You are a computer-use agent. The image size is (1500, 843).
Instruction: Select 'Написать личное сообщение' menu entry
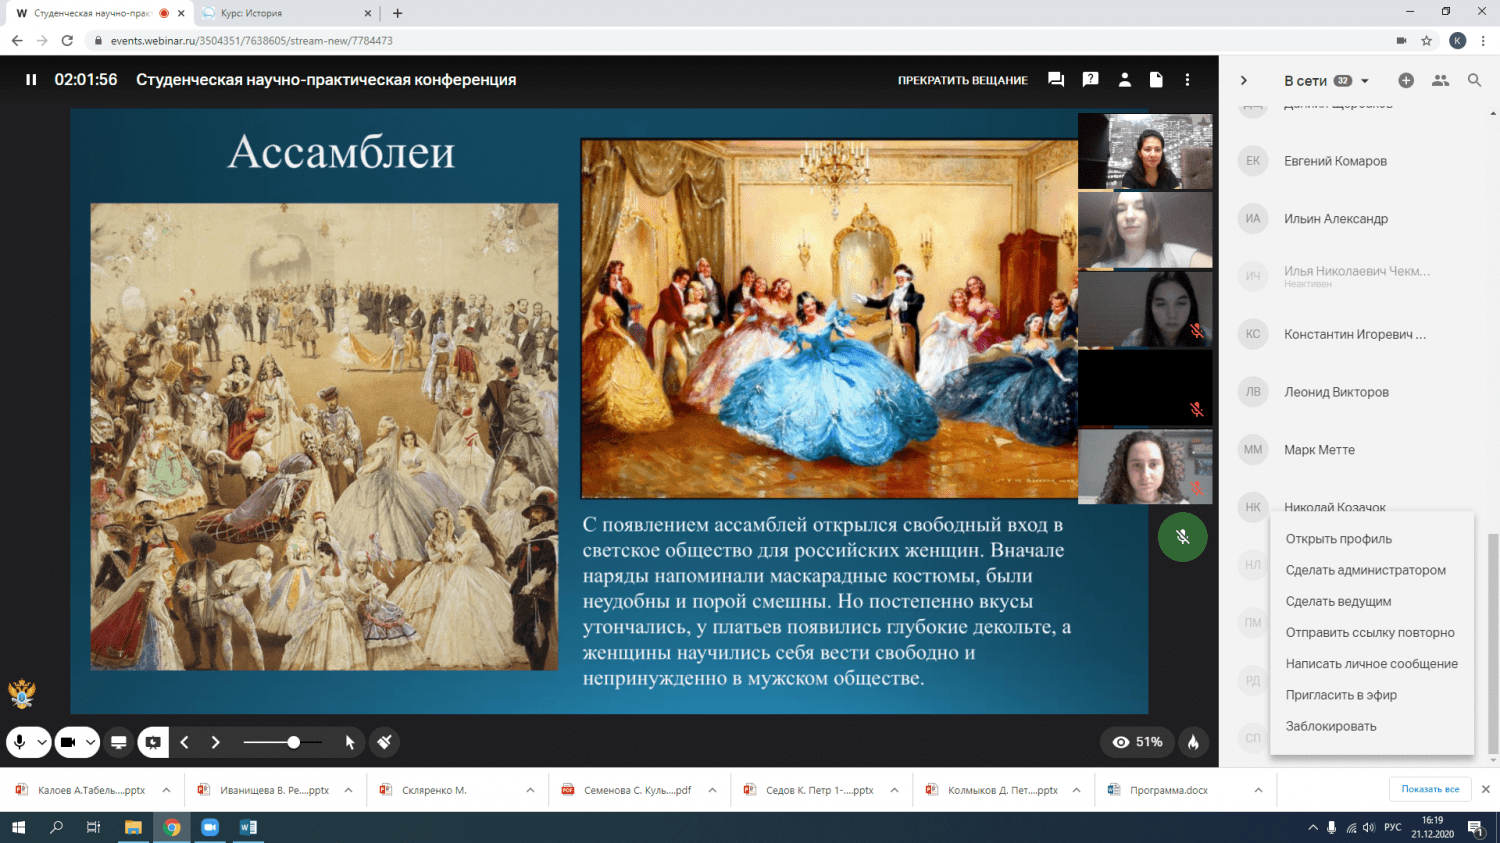[x=1372, y=663]
